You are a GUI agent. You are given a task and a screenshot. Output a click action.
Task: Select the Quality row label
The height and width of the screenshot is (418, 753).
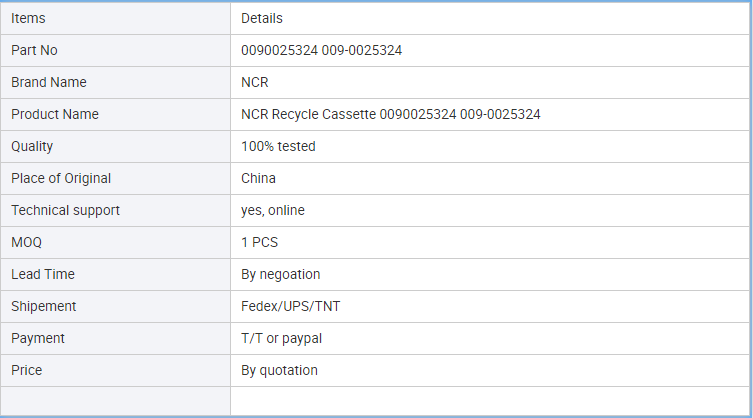pos(32,147)
